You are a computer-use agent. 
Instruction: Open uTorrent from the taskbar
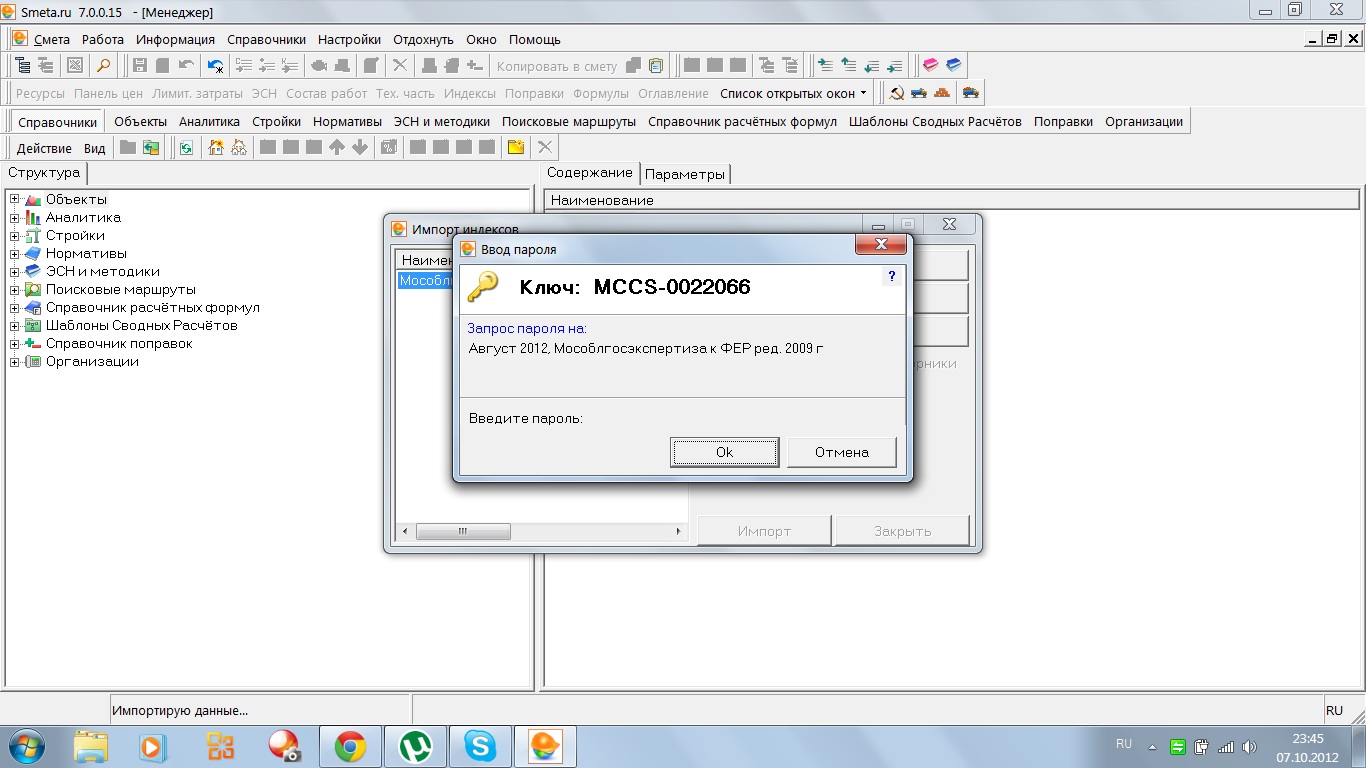[414, 746]
